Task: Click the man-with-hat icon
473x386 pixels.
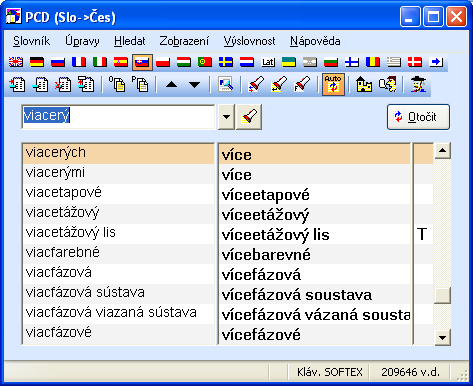Action: coord(418,84)
